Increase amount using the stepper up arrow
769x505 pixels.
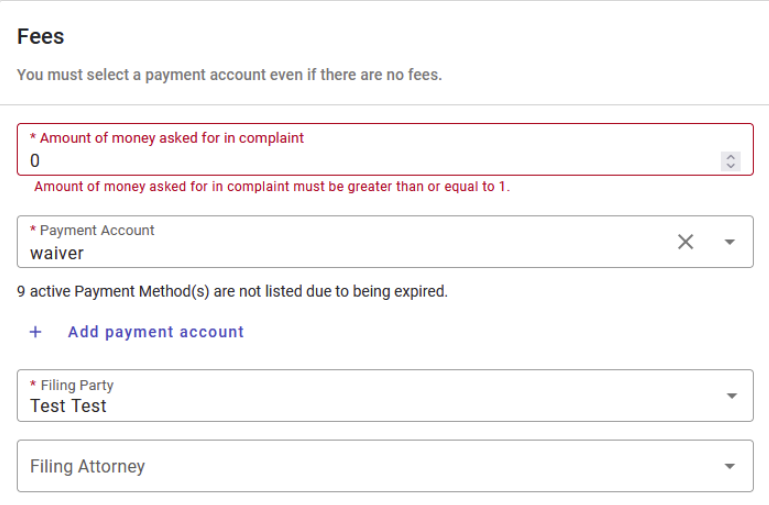pyautogui.click(x=731, y=156)
